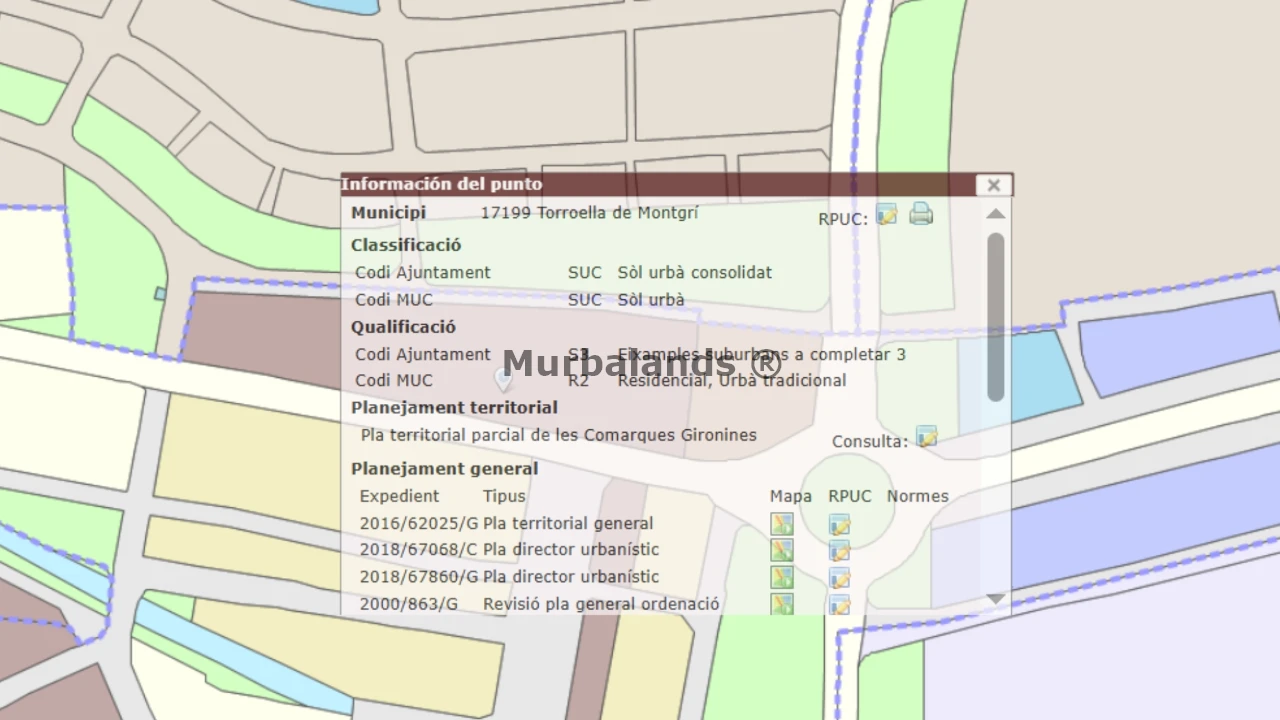Open the RPUC record for the municipality
Viewport: 1280px width, 720px height.
(x=887, y=215)
